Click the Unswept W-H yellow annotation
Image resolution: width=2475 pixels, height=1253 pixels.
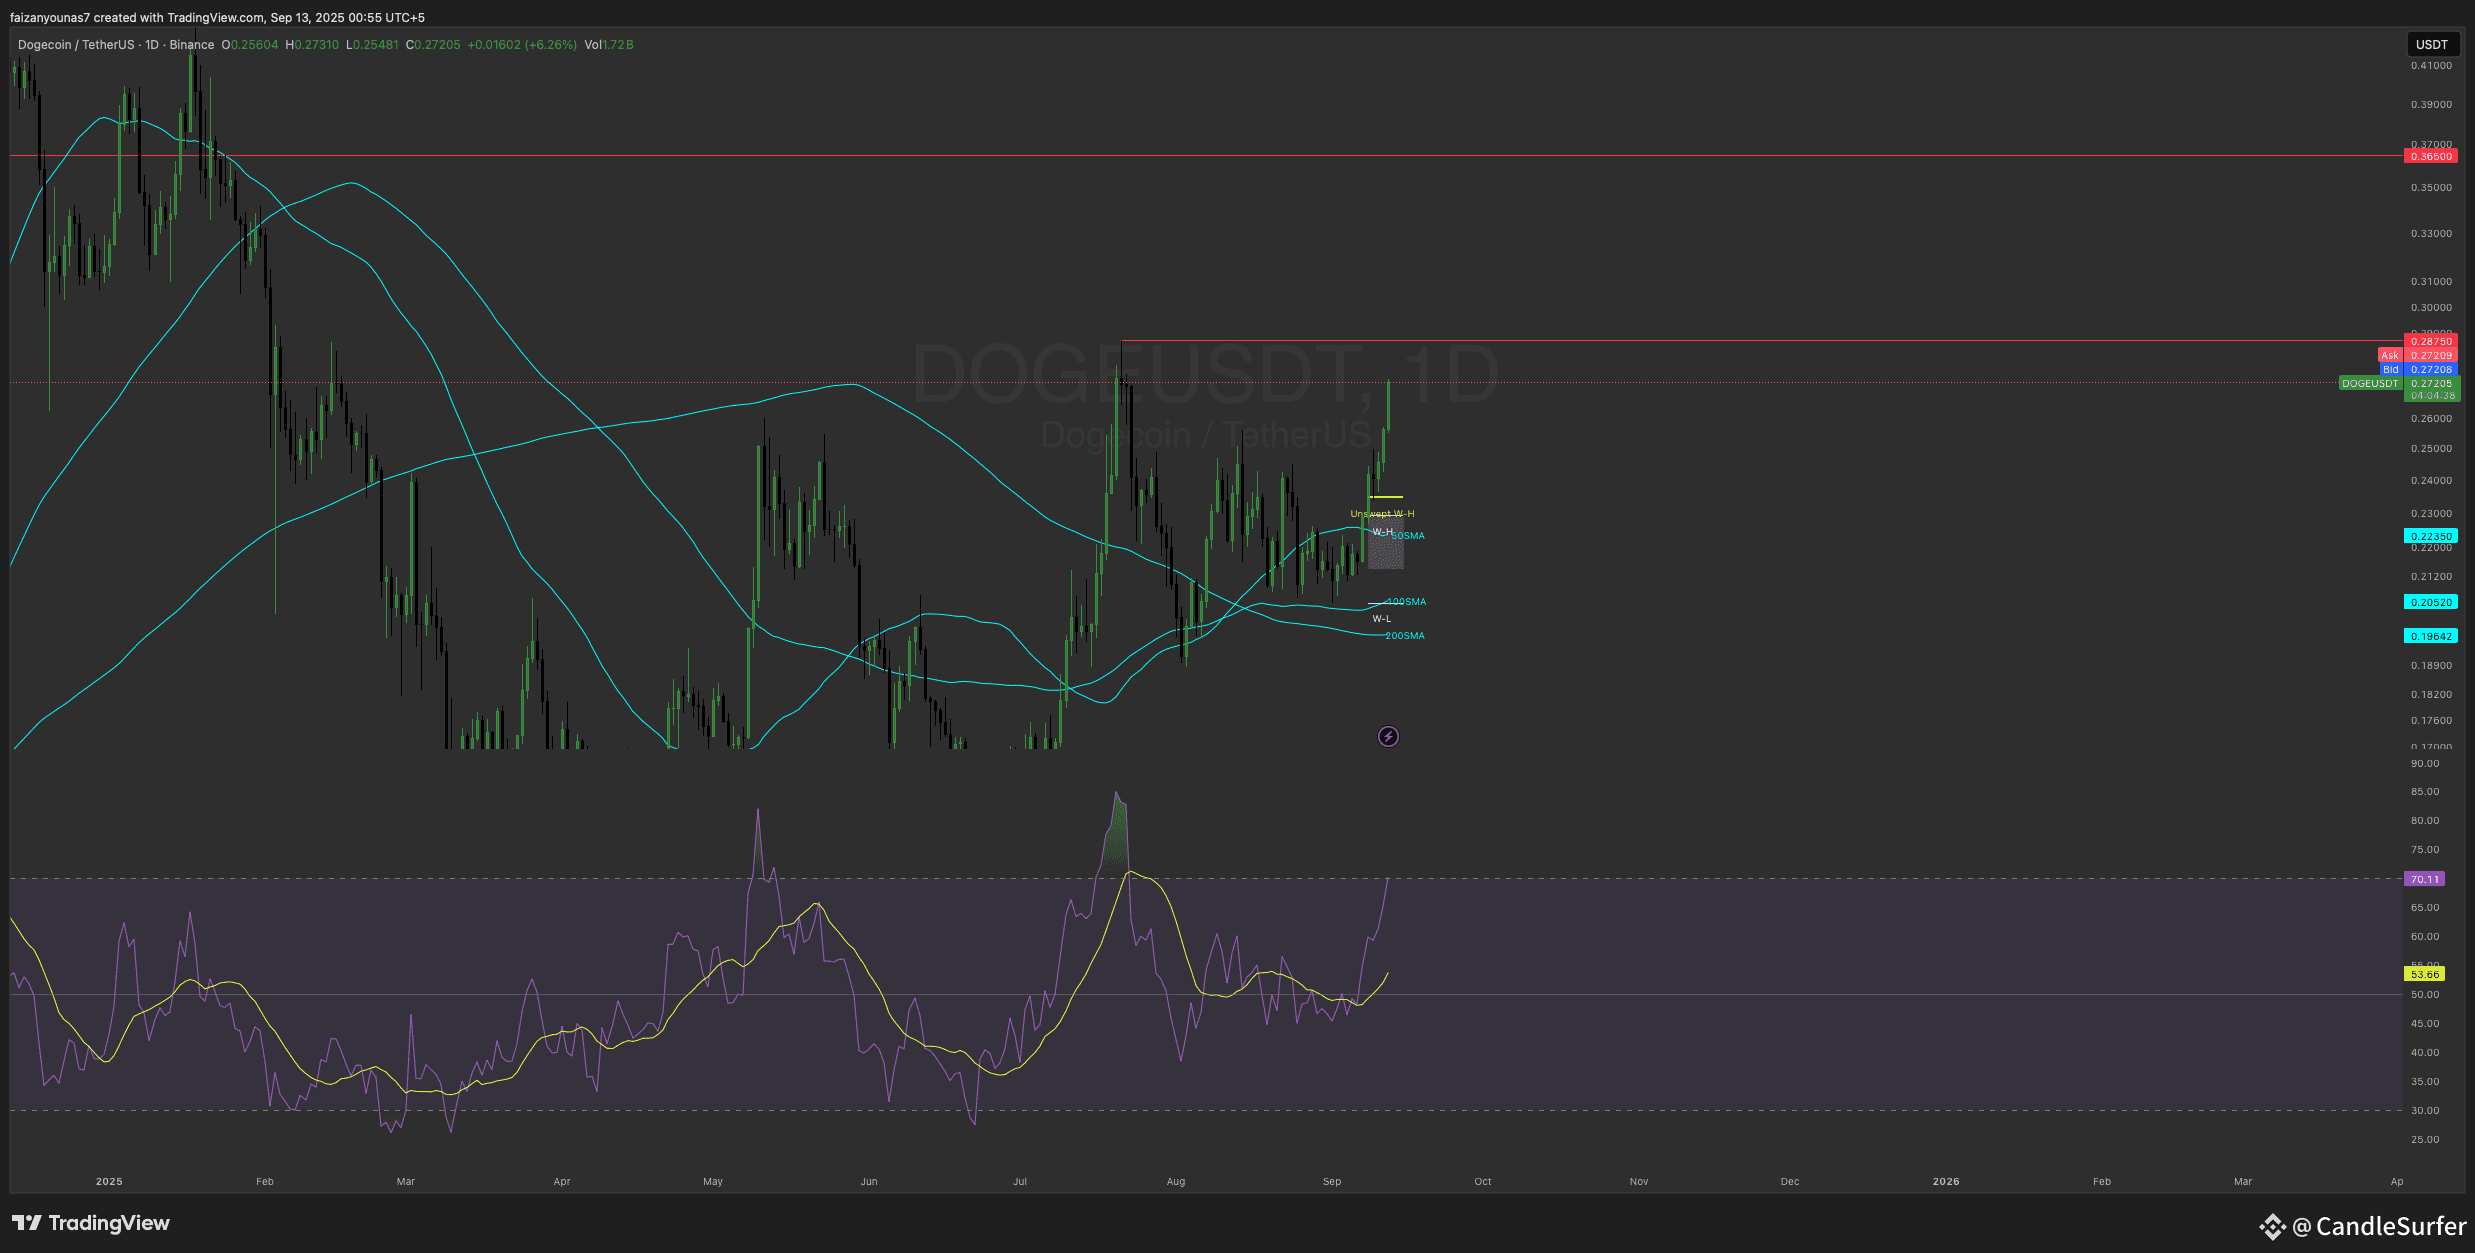pos(1382,514)
